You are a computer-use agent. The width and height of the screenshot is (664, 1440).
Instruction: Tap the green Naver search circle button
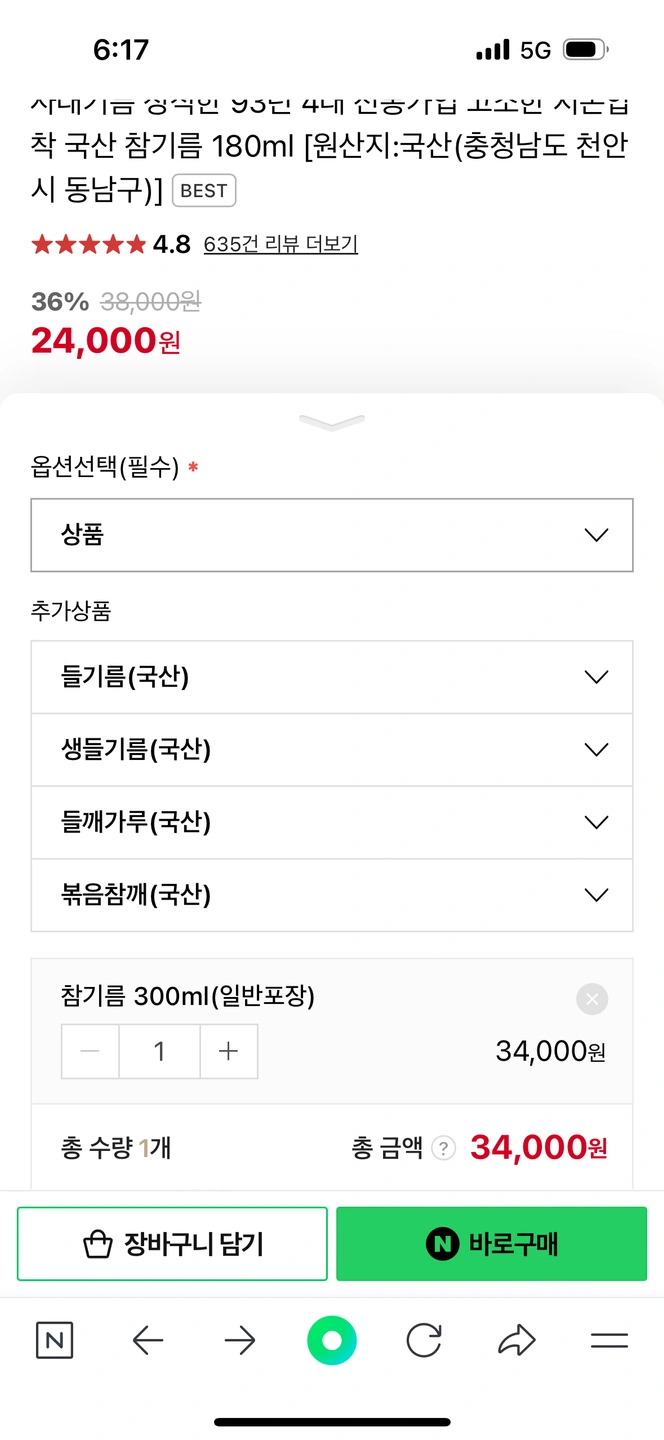pyautogui.click(x=332, y=1341)
